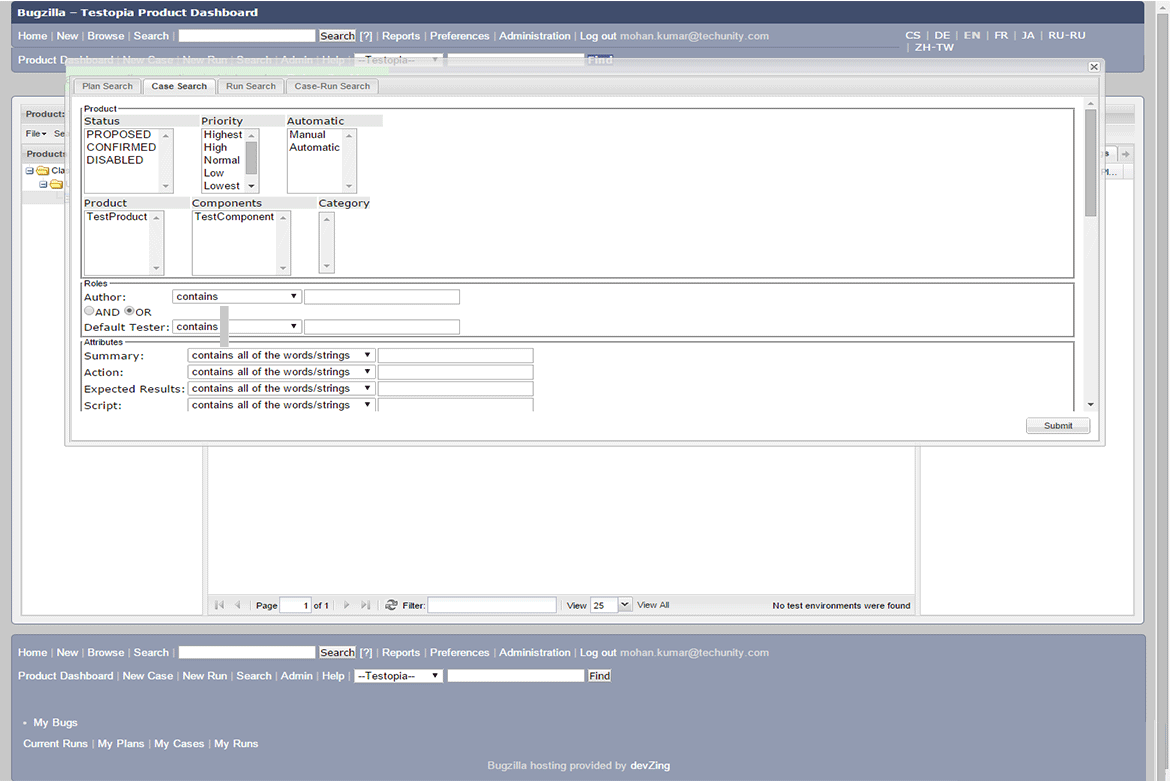Screen dimensions: 1170x781
Task: Open Administration in top navigation
Action: [x=534, y=36]
